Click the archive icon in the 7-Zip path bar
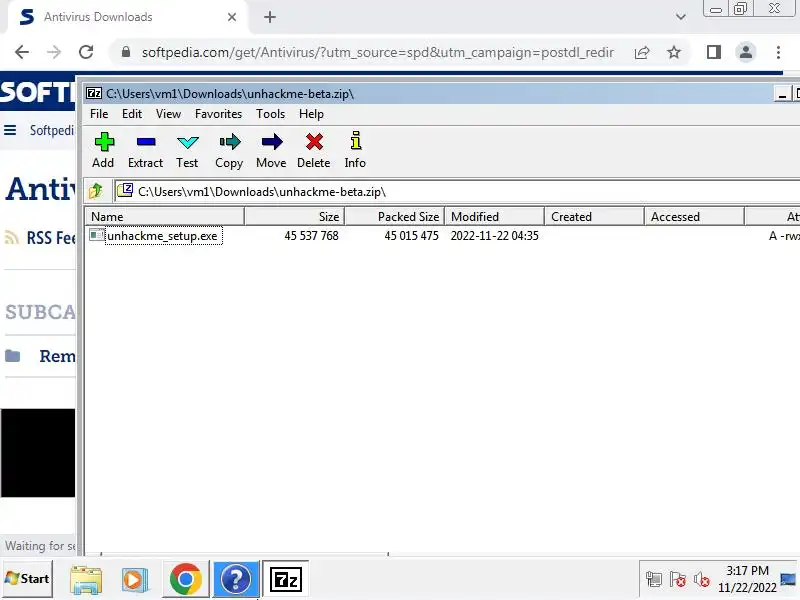Screen dimensions: 800x600 (125, 191)
